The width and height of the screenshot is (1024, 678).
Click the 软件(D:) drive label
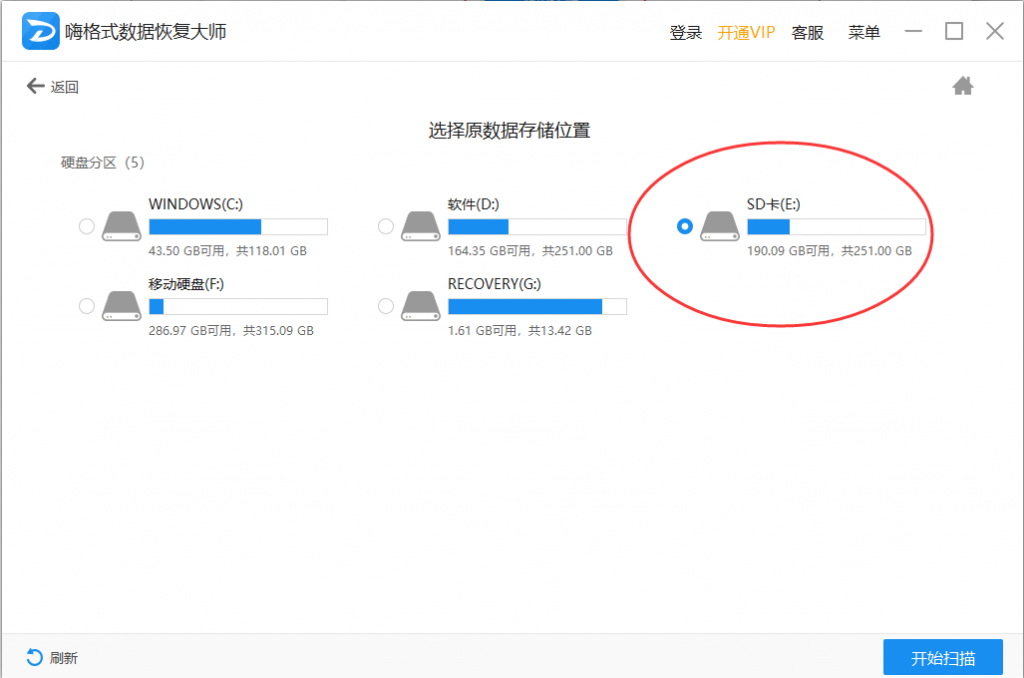tap(473, 204)
